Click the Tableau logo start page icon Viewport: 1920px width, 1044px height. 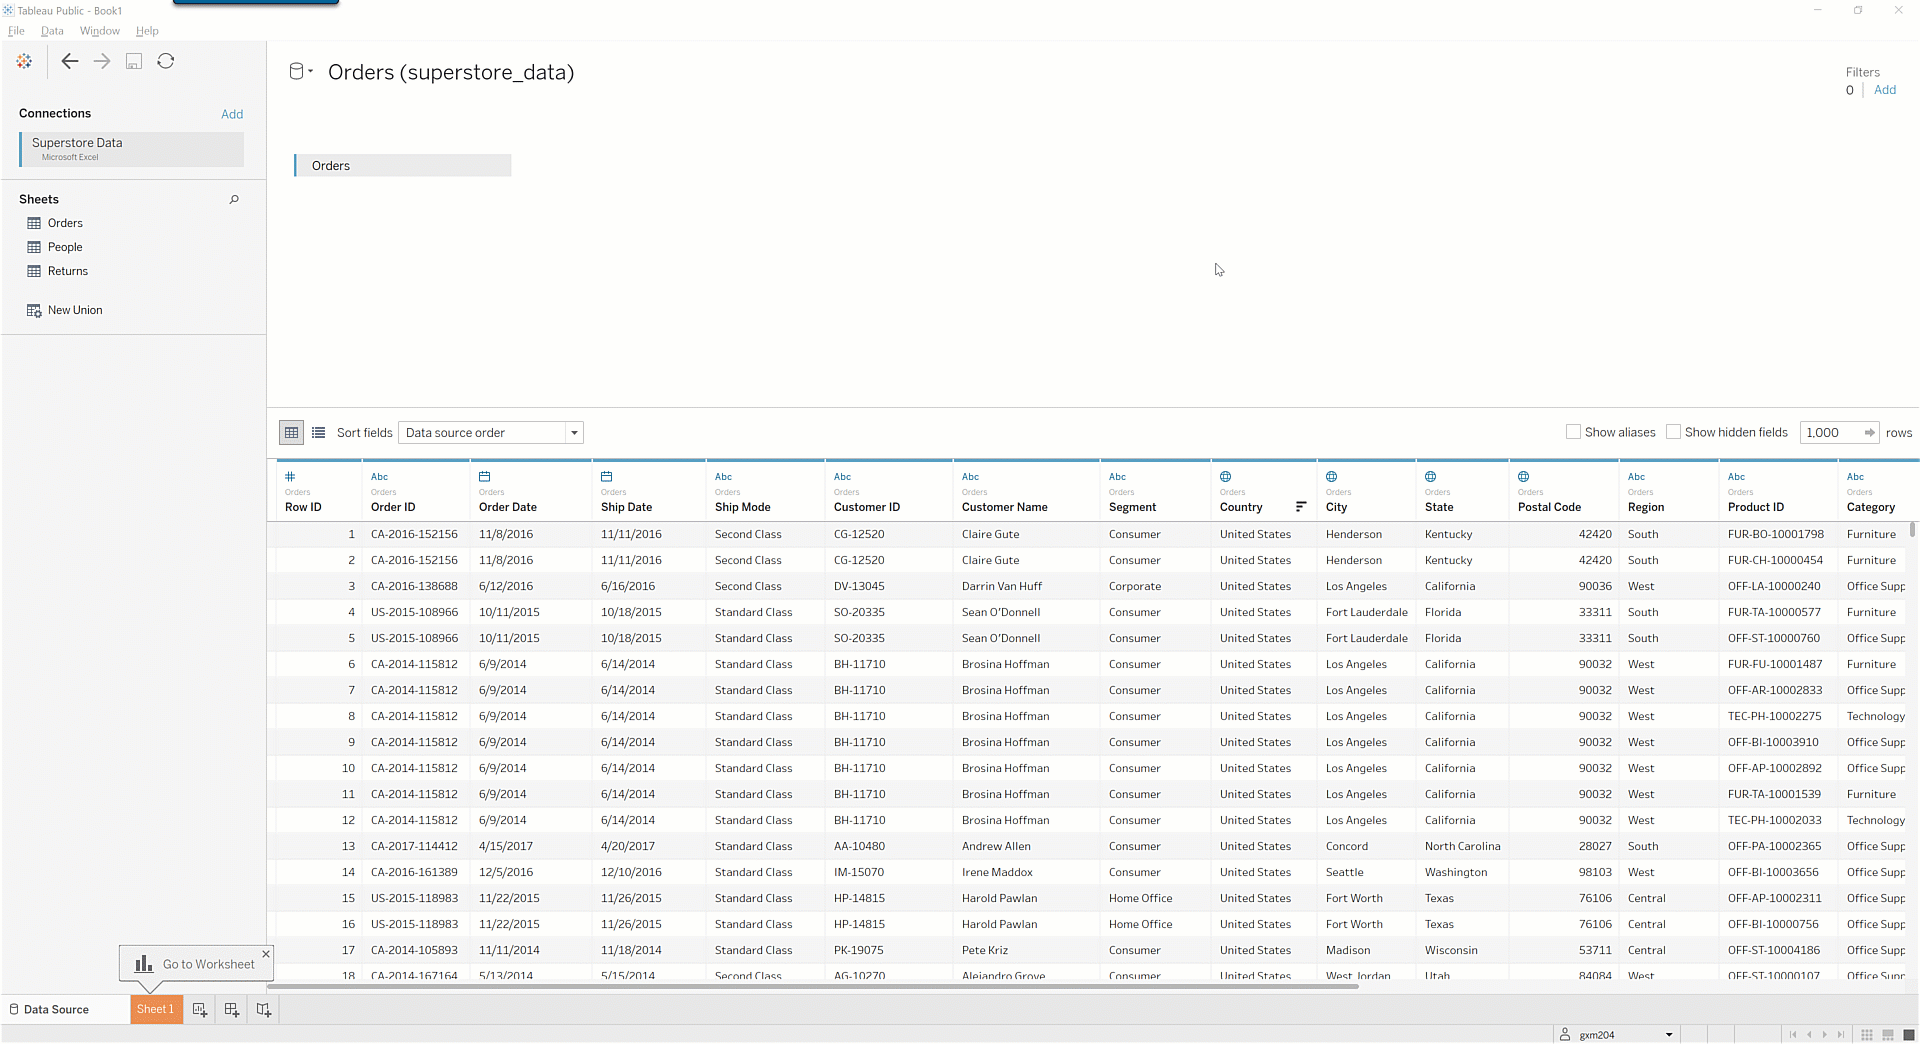[x=24, y=62]
